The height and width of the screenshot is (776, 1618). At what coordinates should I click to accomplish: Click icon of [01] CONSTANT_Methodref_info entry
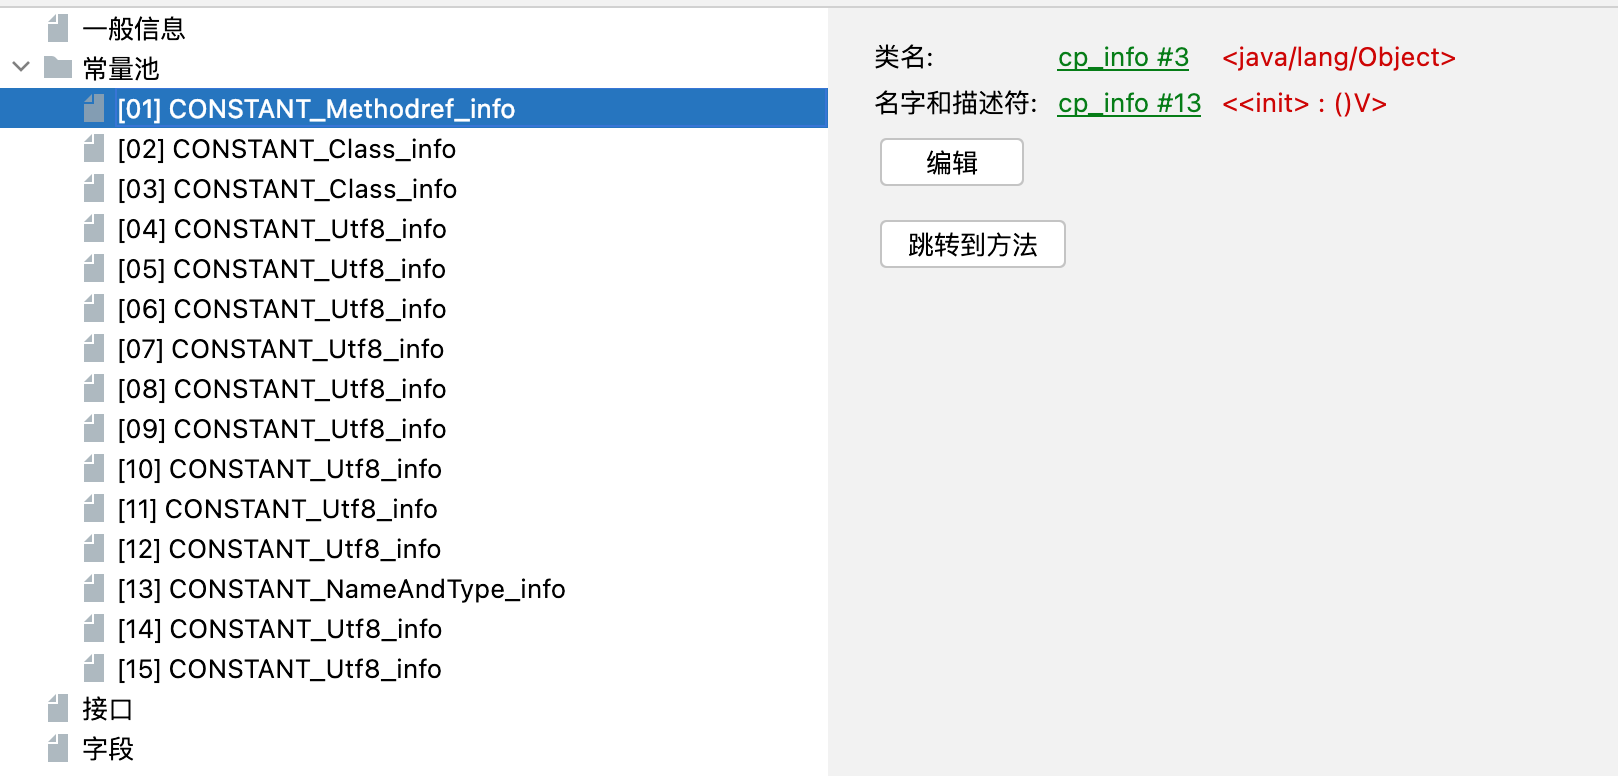pos(94,108)
